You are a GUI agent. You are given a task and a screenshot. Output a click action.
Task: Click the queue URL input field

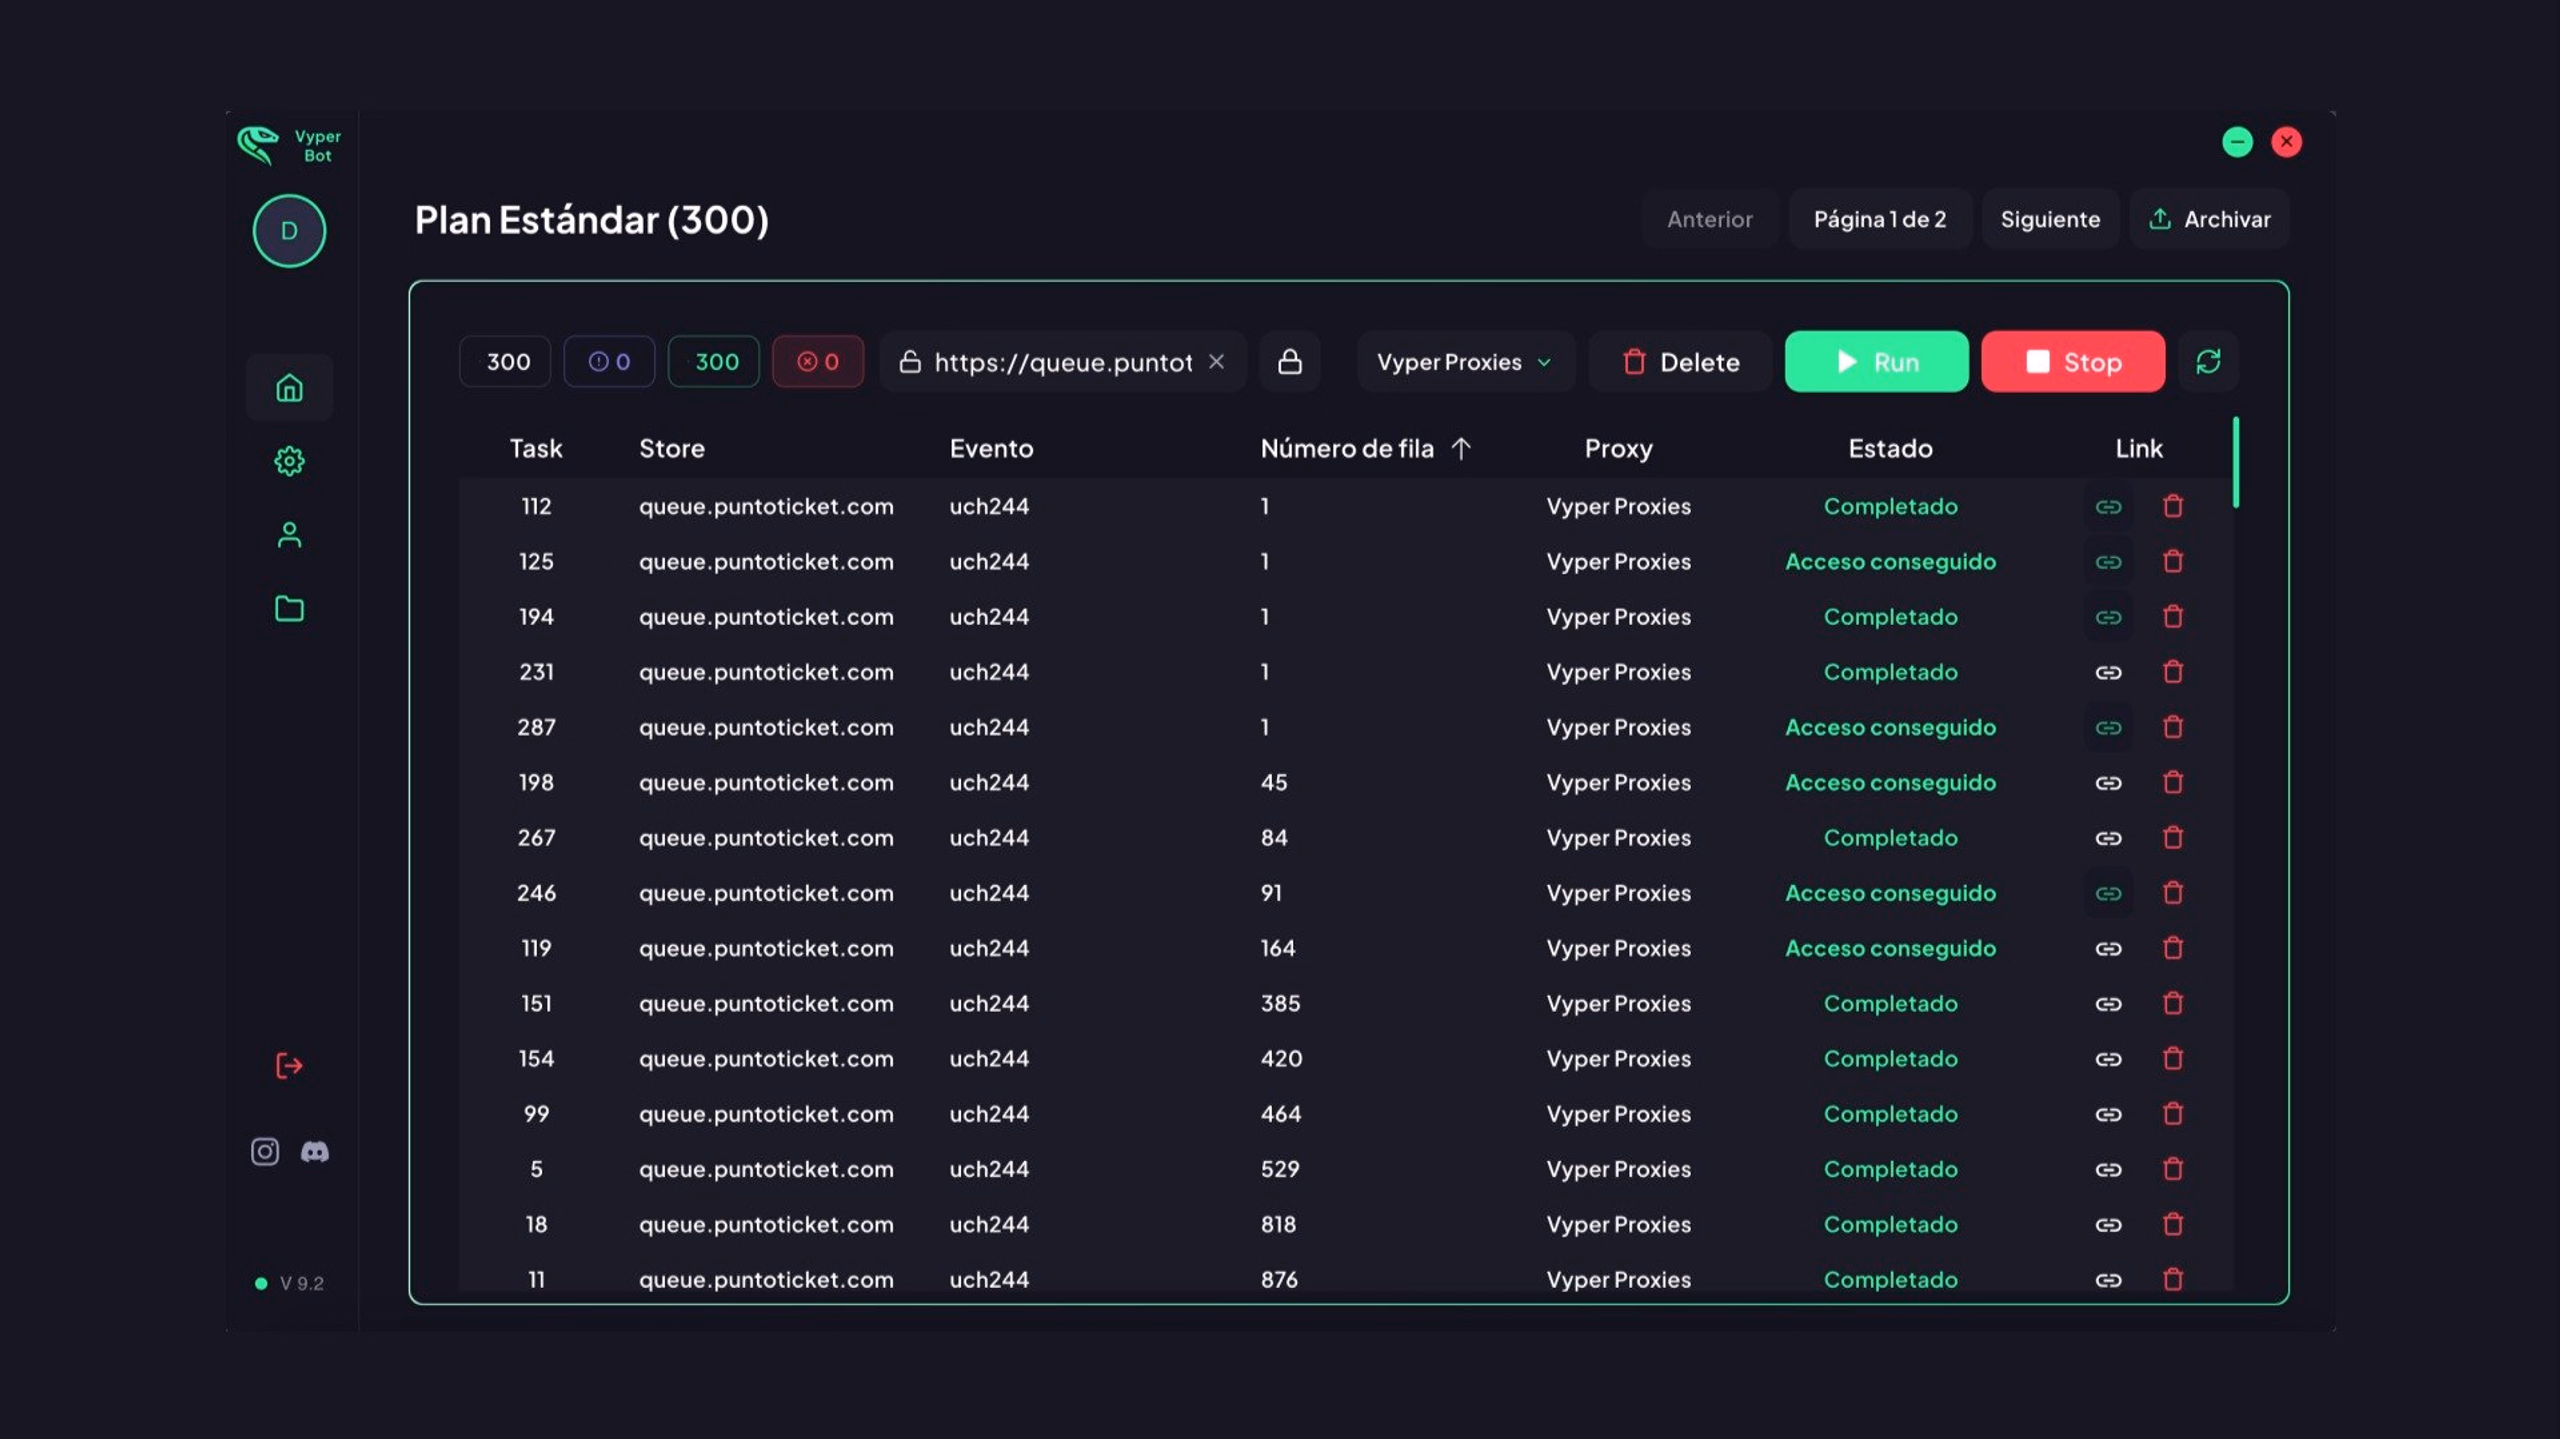[x=1062, y=361]
